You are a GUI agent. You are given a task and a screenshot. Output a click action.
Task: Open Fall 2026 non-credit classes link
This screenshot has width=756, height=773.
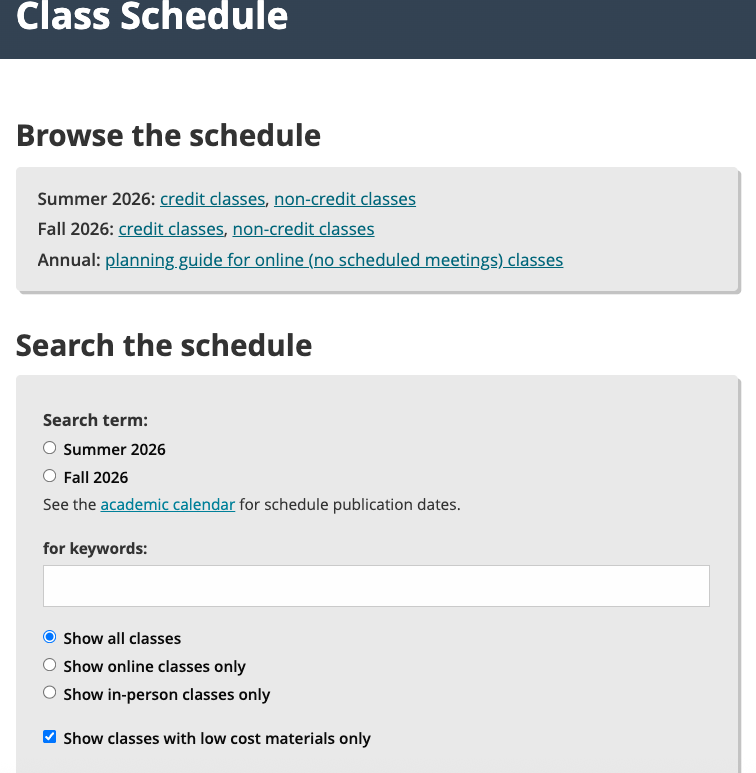click(304, 229)
